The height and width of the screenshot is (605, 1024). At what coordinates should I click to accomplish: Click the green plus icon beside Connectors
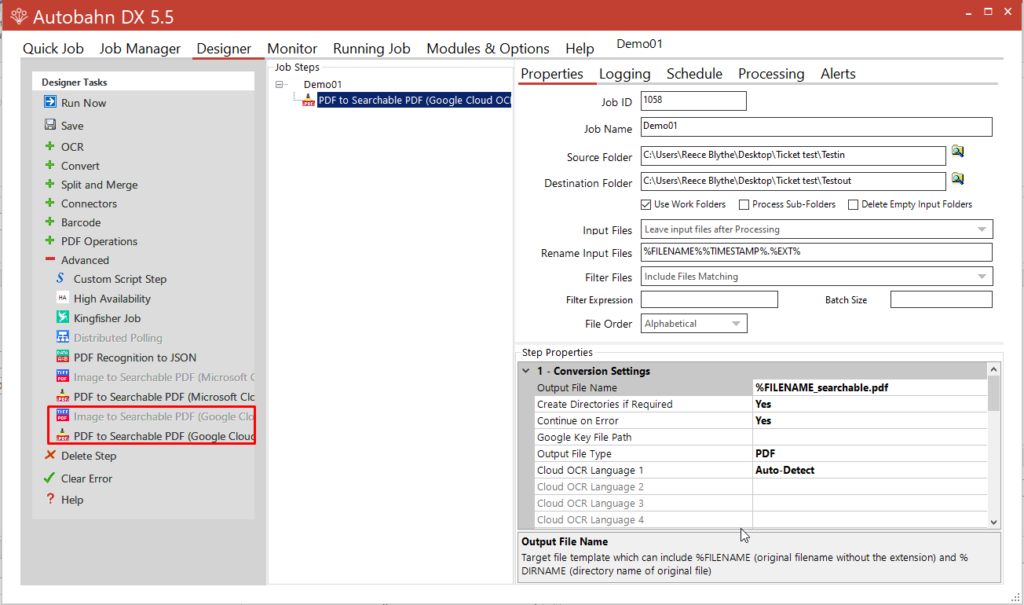point(50,203)
